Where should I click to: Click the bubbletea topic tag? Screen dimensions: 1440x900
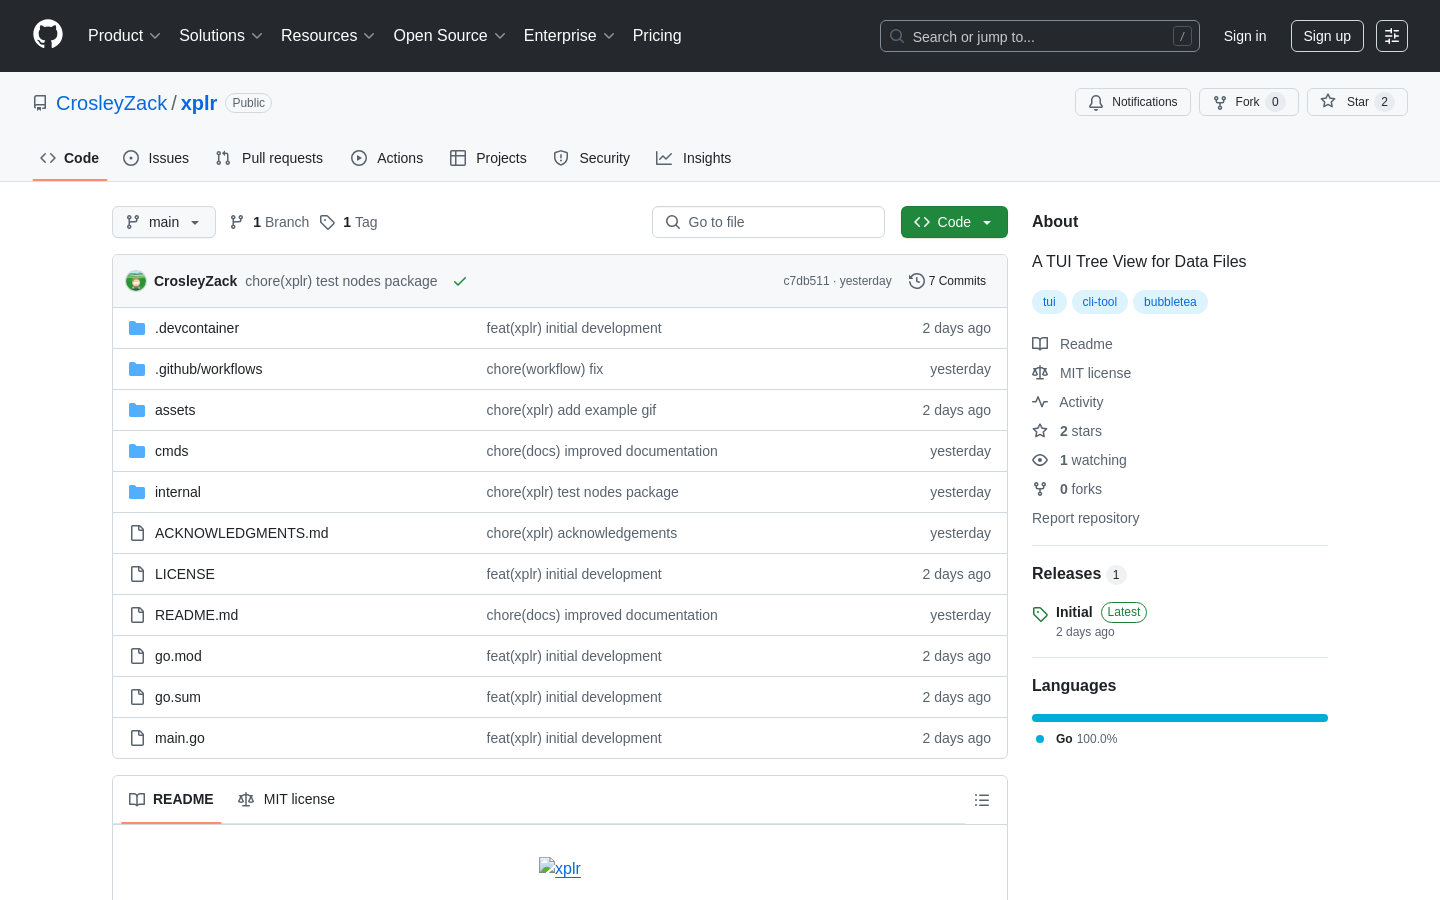coord(1170,302)
